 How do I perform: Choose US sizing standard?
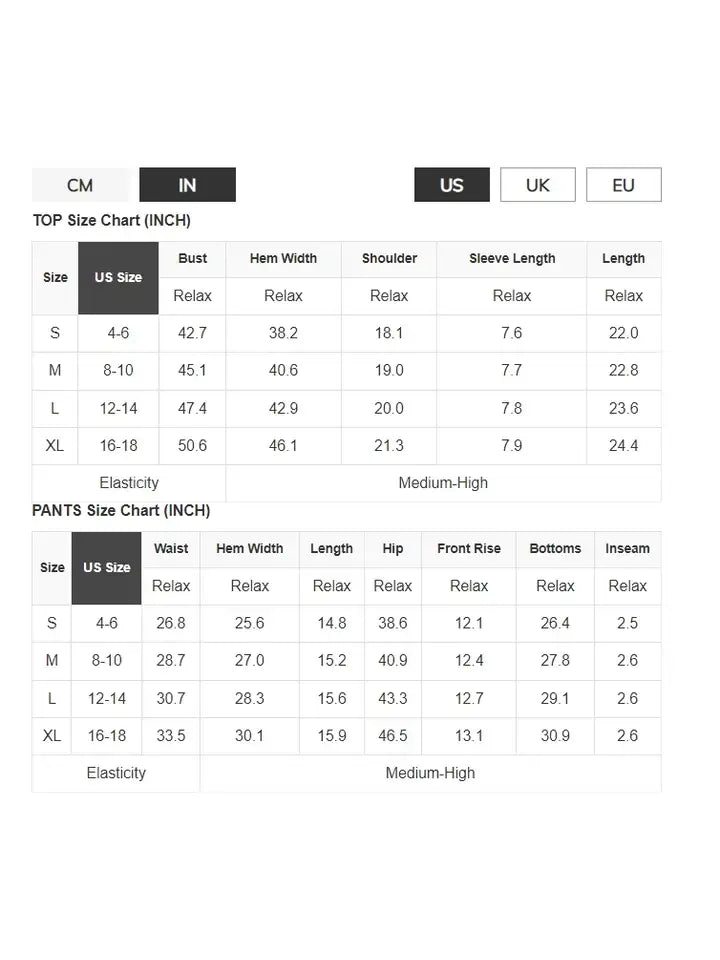pyautogui.click(x=452, y=185)
